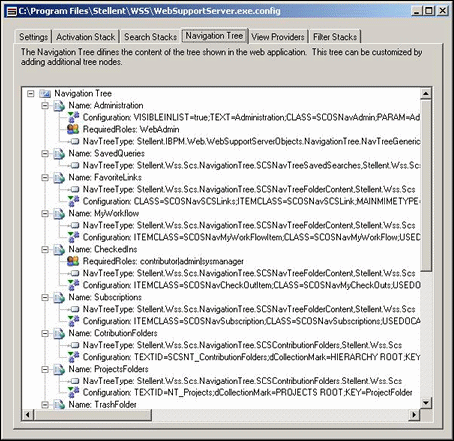Click CheckedIns' NavTreeType icon
This screenshot has width=454, height=441.
(75, 273)
